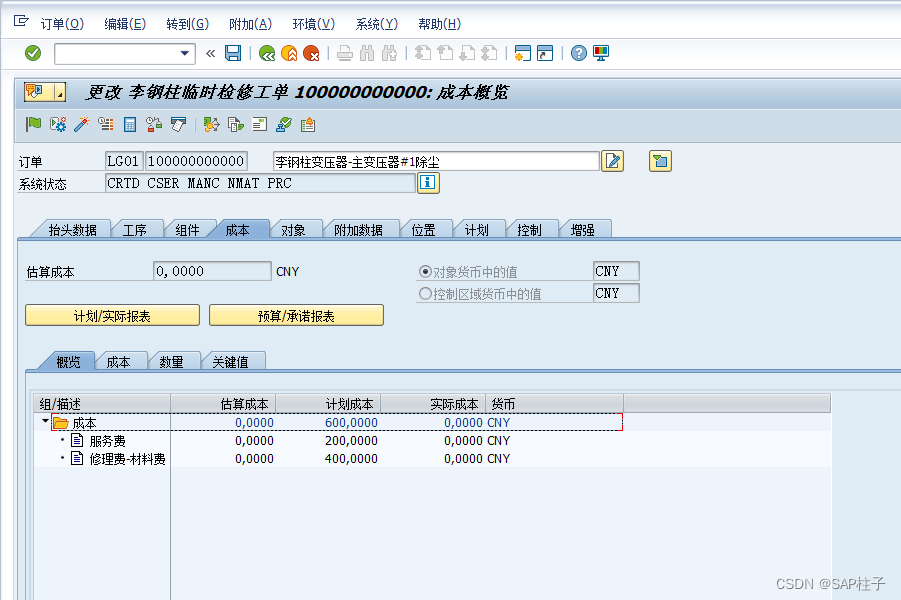Click the wand icon in application toolbar
The height and width of the screenshot is (600, 901).
click(82, 124)
